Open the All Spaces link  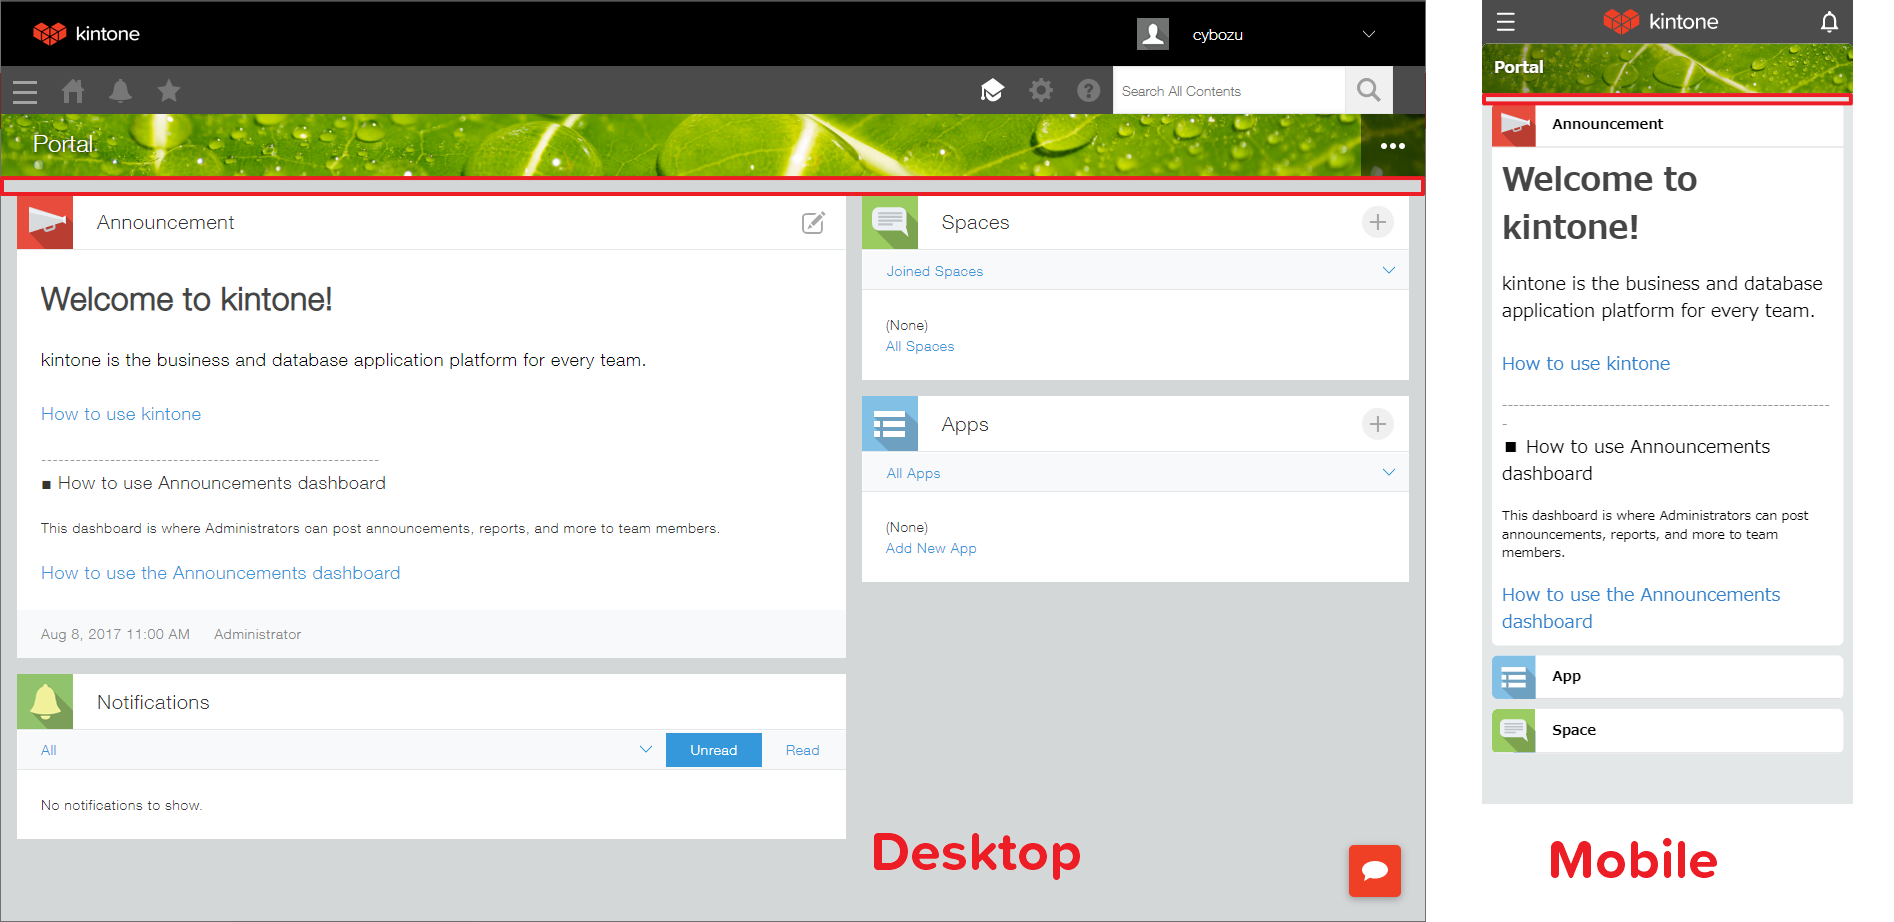(x=920, y=346)
